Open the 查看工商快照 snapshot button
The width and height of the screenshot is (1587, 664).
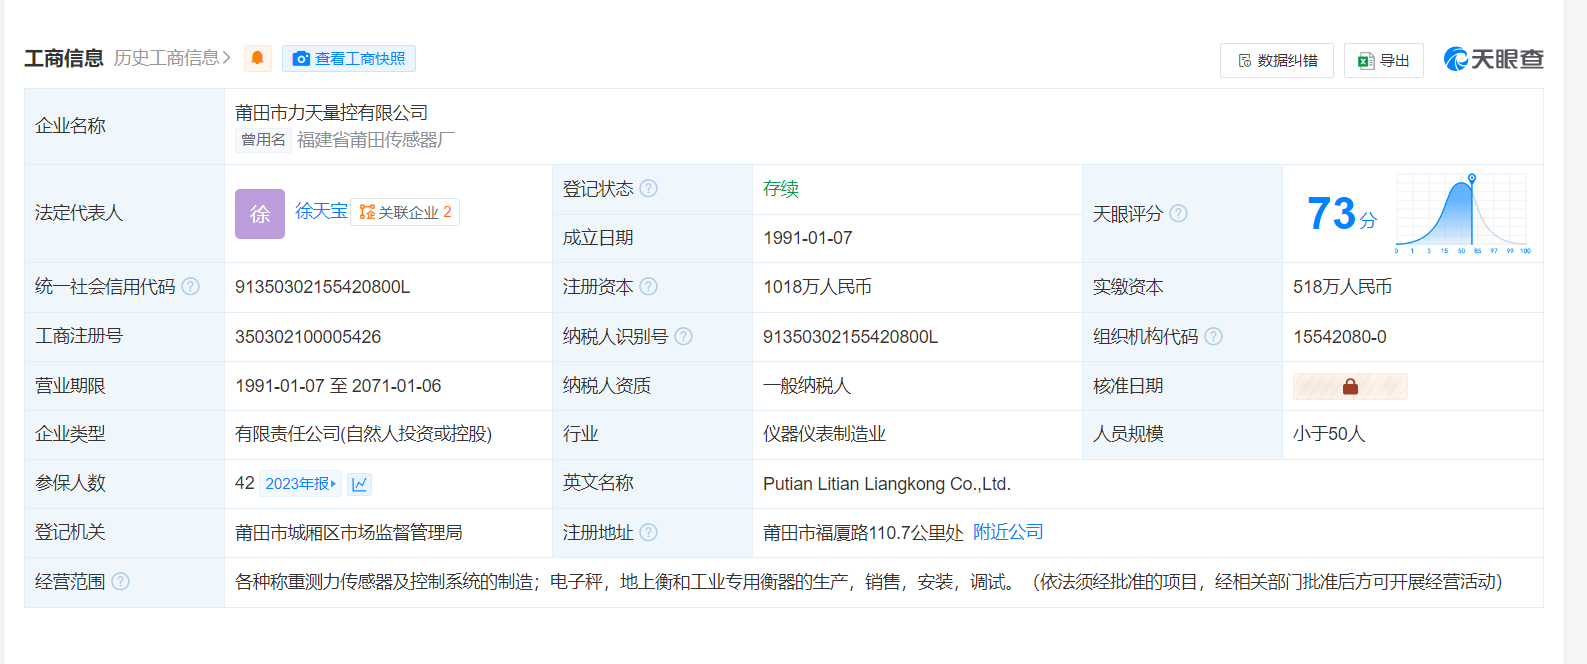[x=349, y=59]
